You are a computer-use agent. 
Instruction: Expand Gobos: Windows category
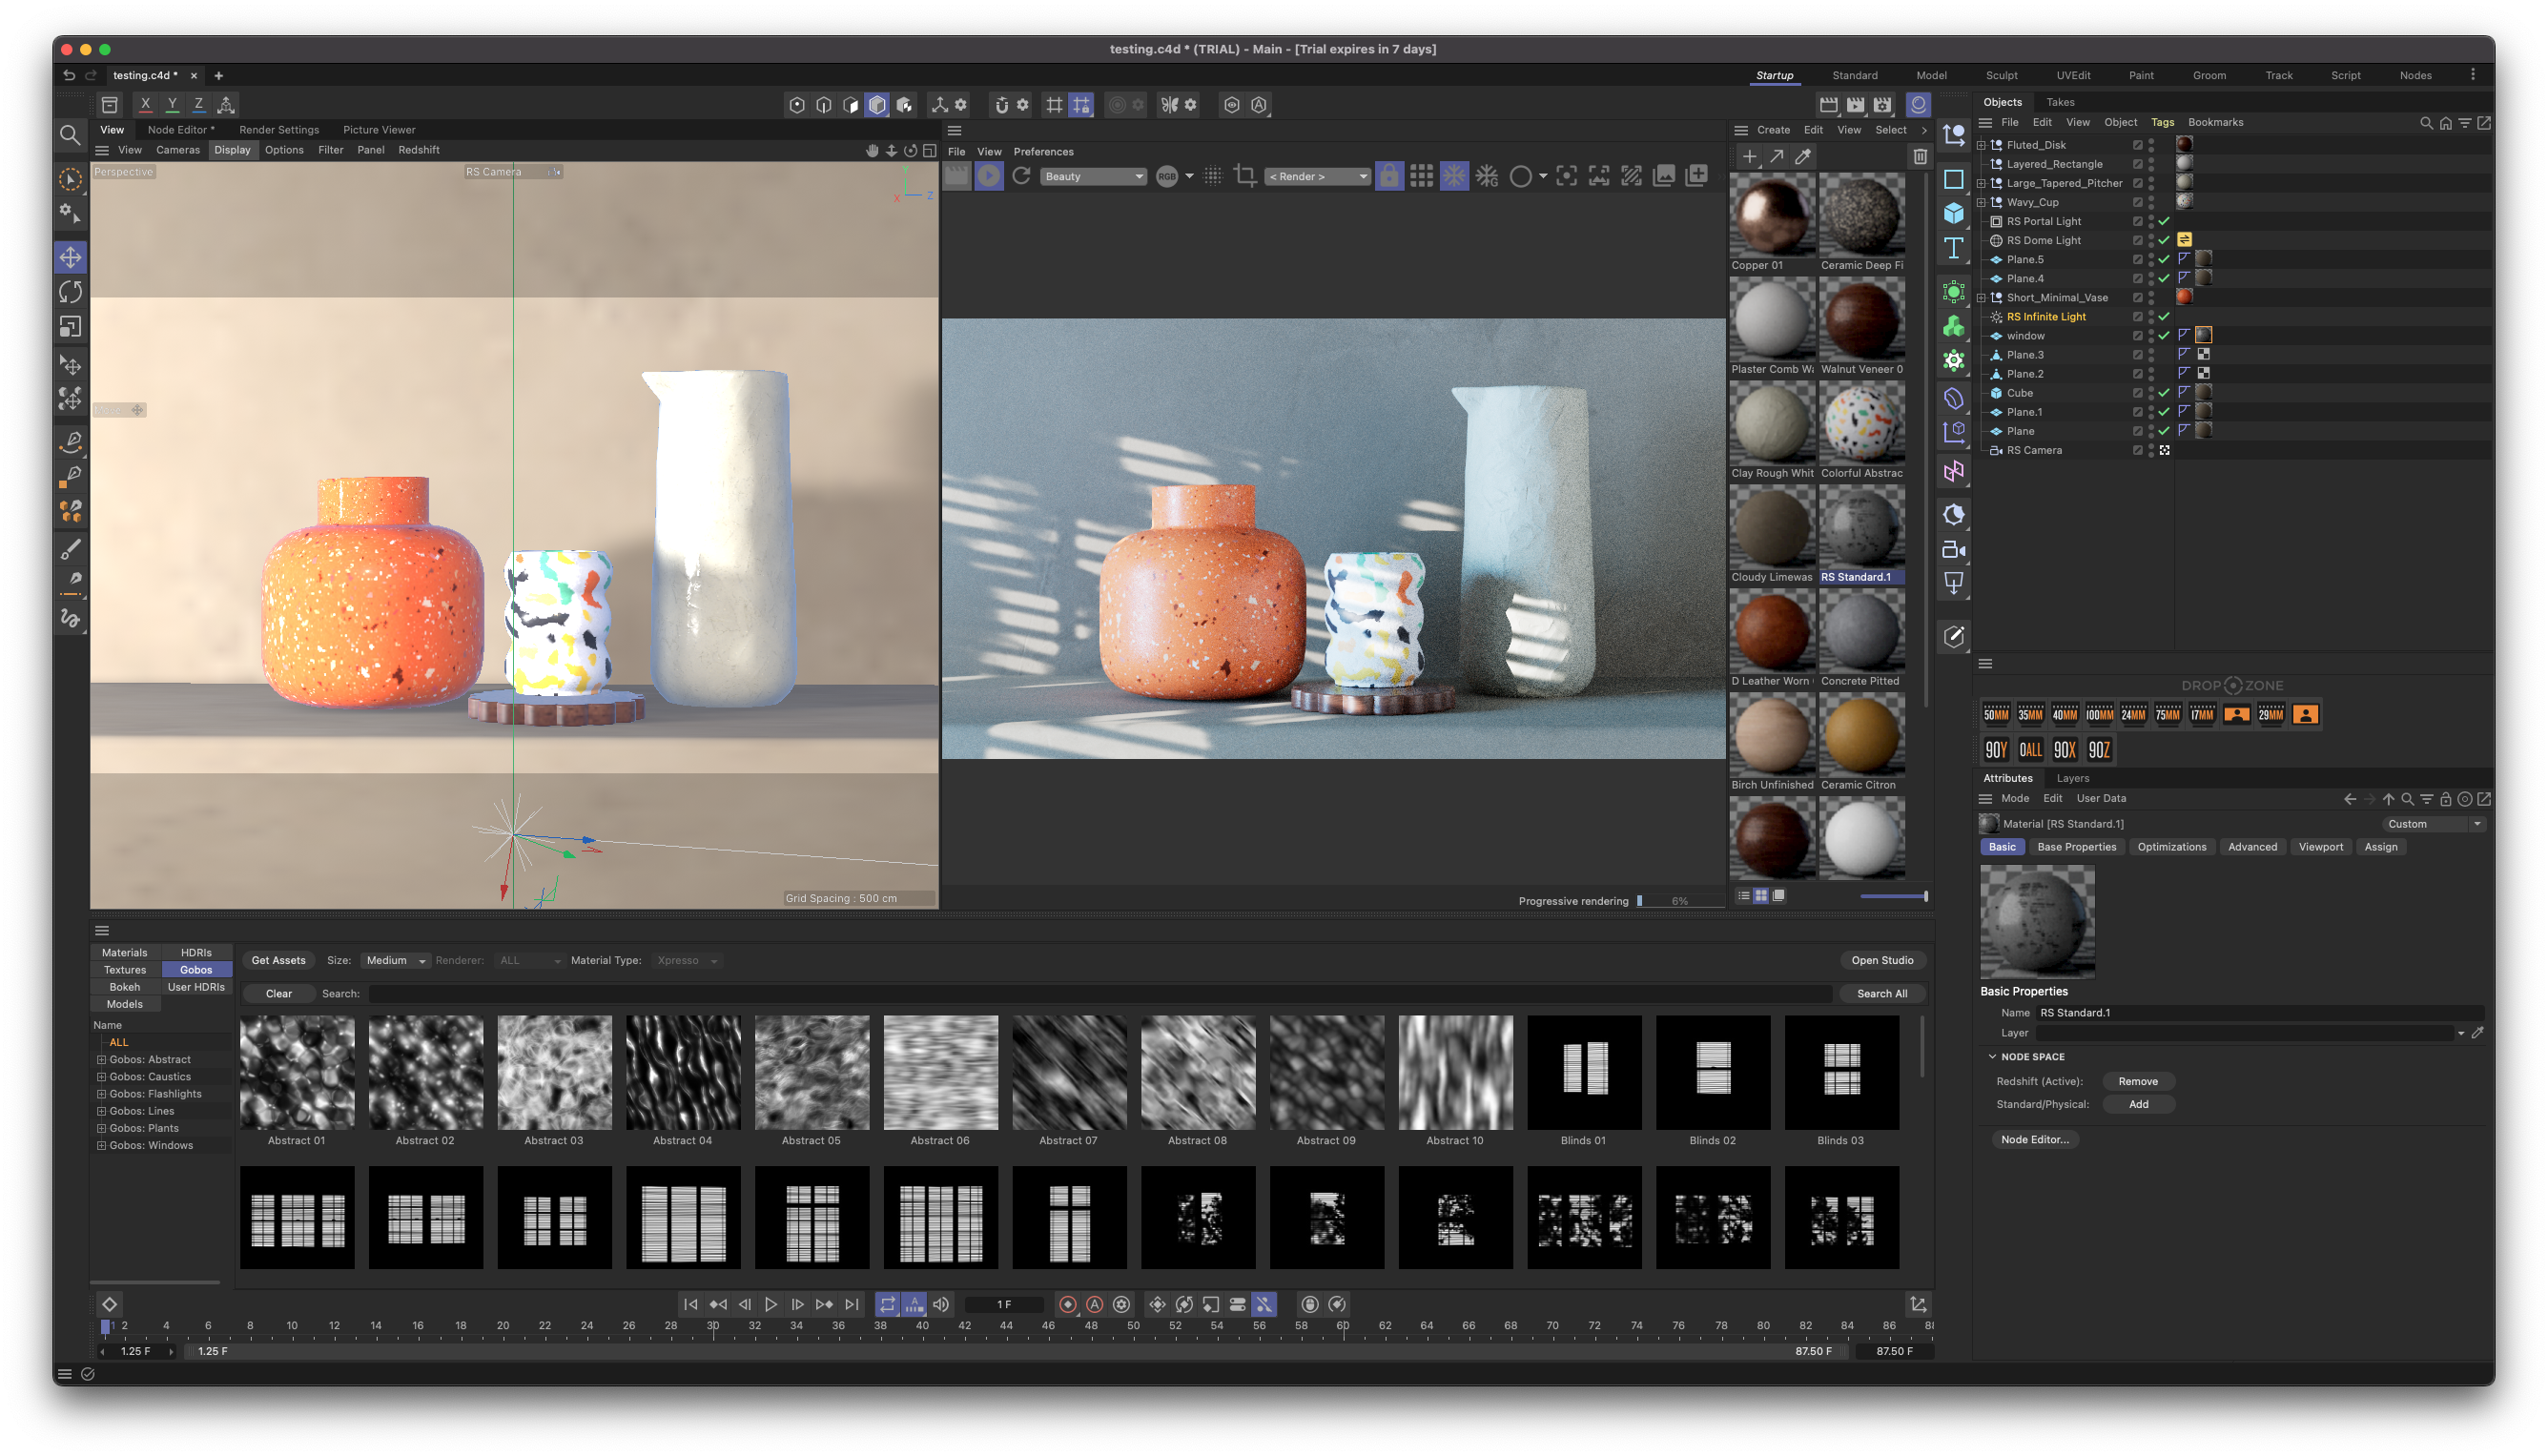pyautogui.click(x=101, y=1145)
